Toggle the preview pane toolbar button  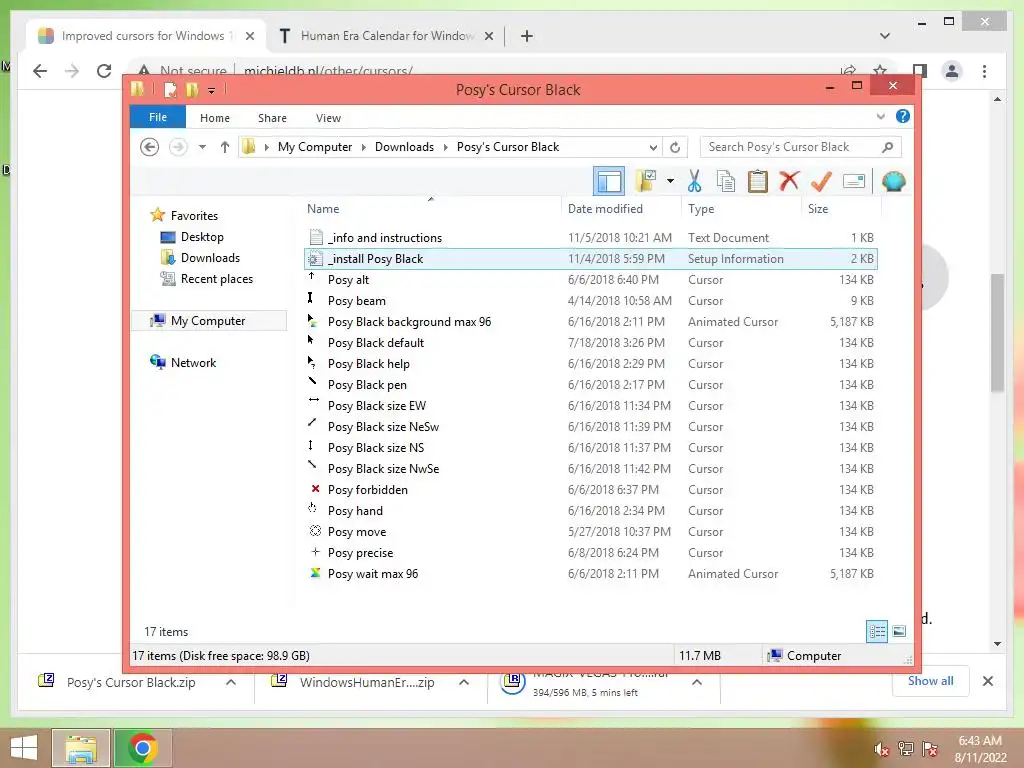609,181
